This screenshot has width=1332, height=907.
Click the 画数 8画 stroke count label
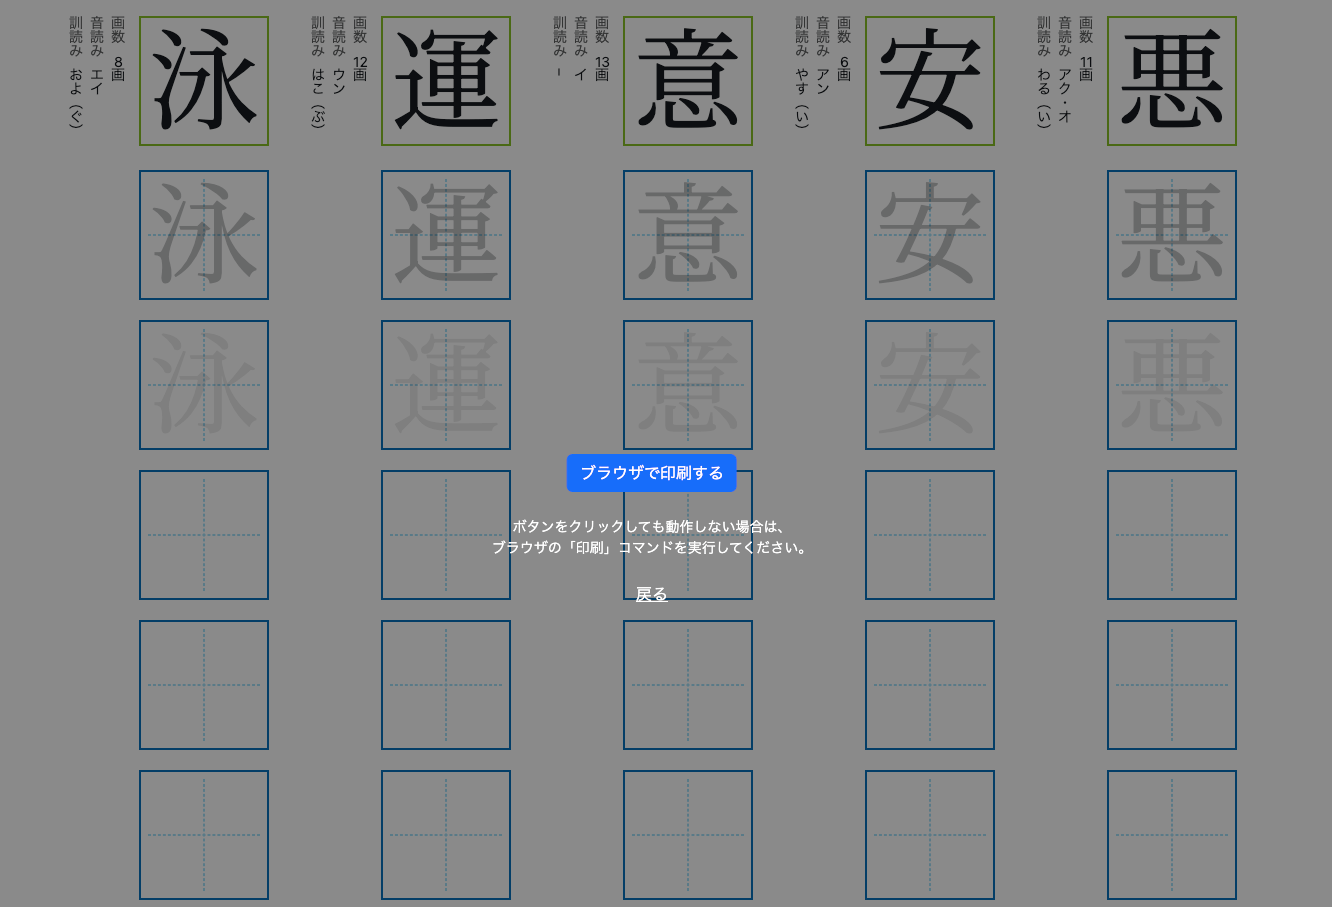click(118, 49)
